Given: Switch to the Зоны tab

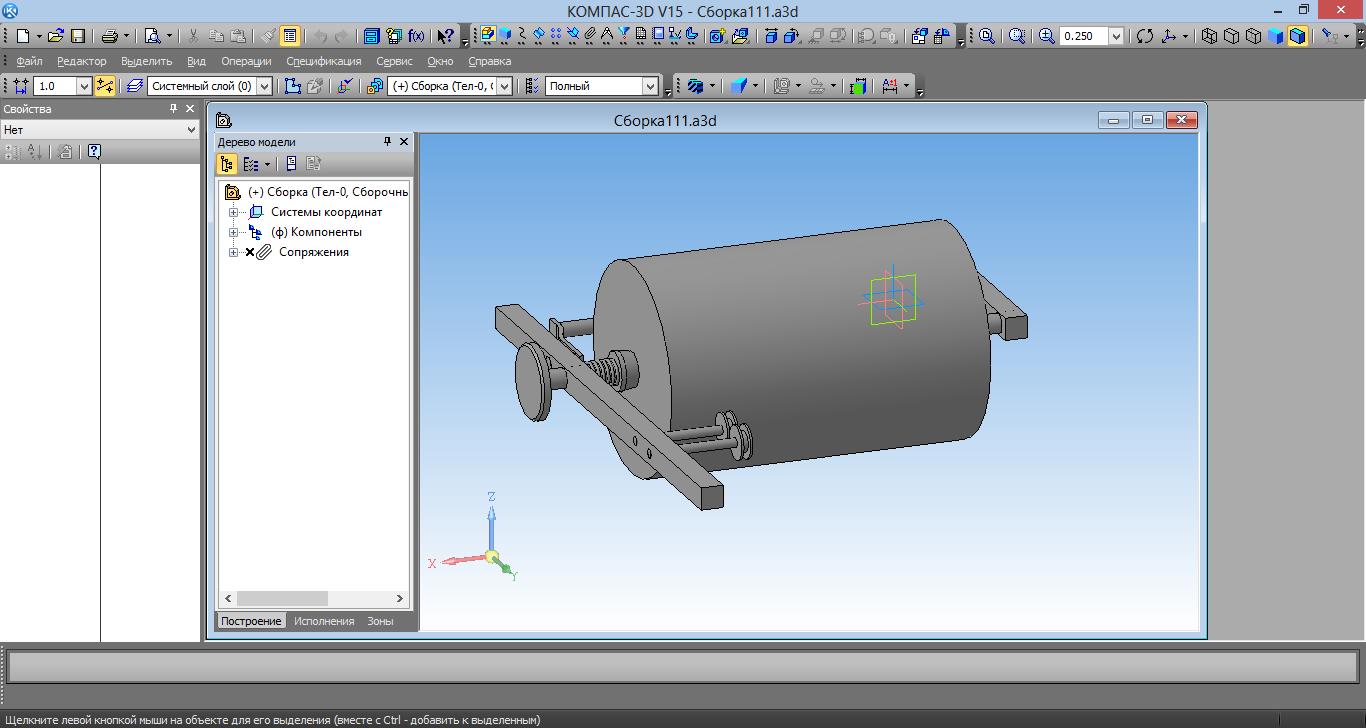Looking at the screenshot, I should pos(380,621).
